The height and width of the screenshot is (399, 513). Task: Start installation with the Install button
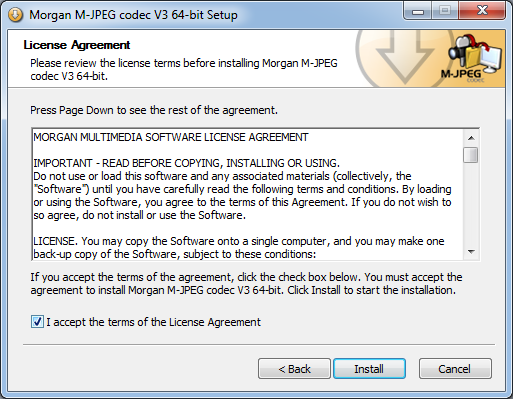(369, 369)
